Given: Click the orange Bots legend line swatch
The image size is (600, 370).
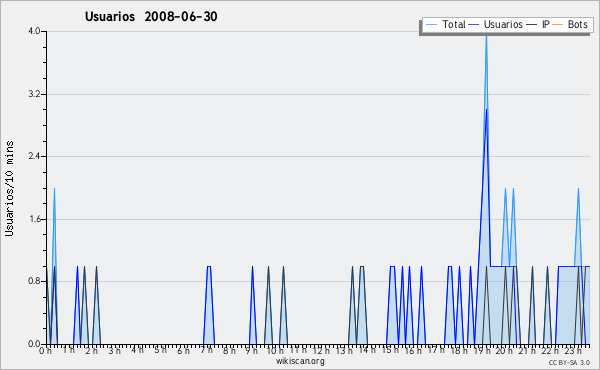Looking at the screenshot, I should [558, 25].
